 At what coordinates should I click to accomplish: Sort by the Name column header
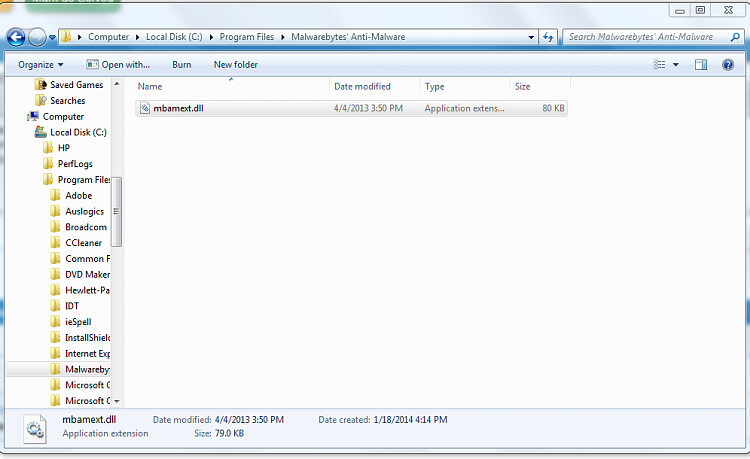pyautogui.click(x=232, y=87)
